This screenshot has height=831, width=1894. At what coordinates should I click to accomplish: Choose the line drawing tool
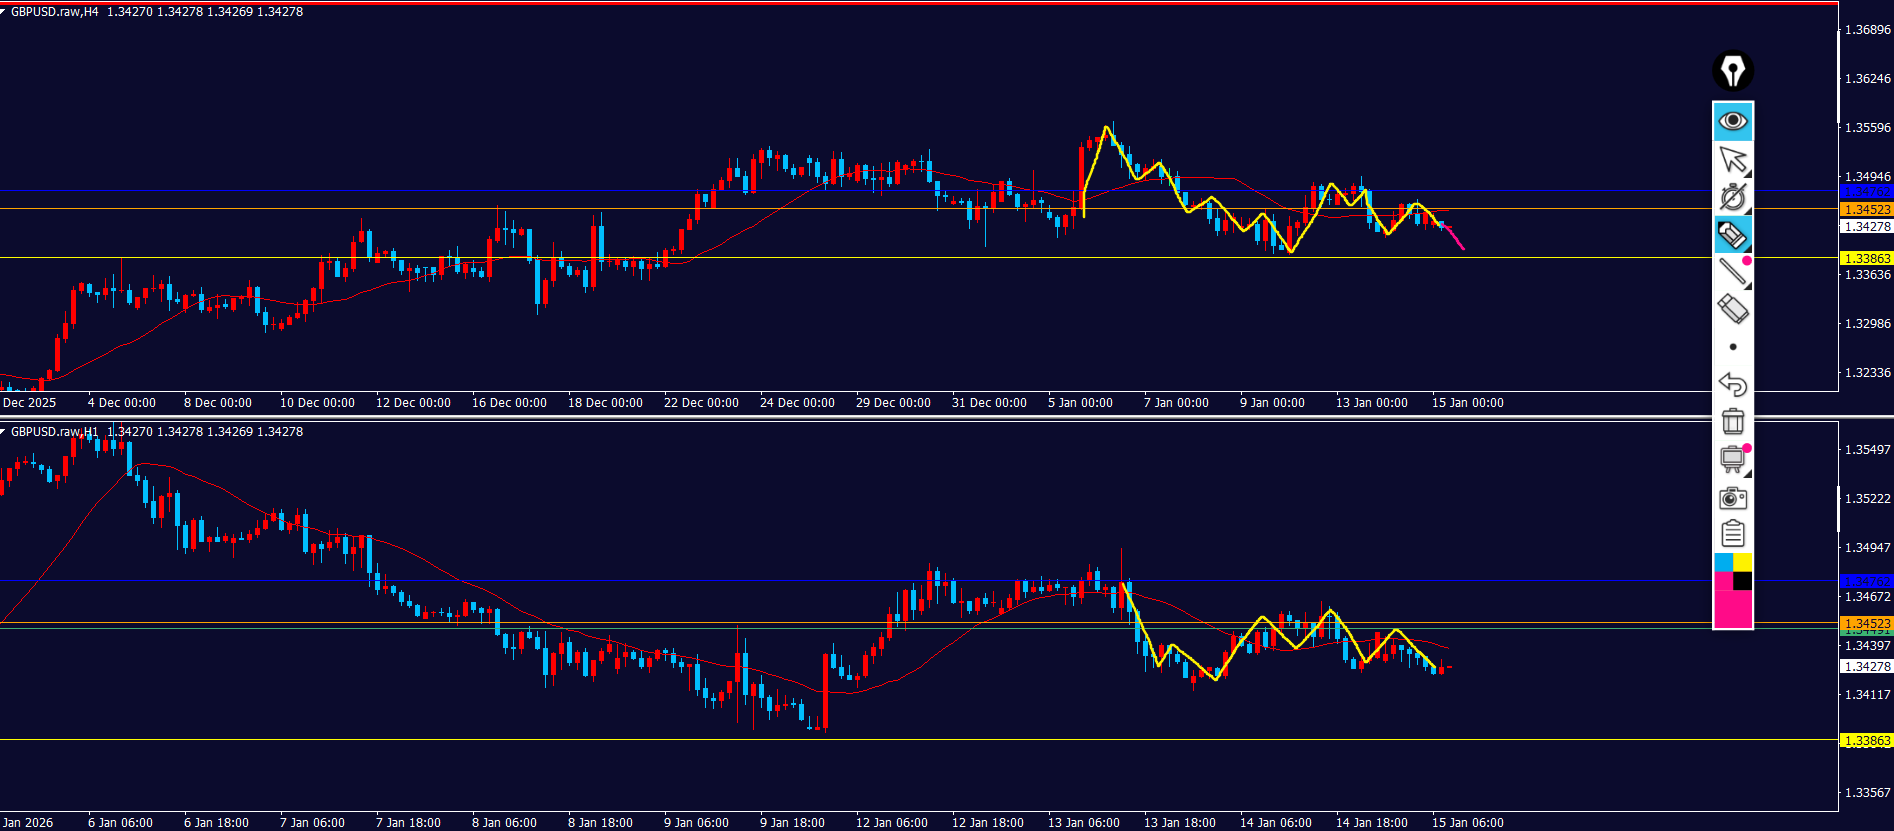point(1733,272)
